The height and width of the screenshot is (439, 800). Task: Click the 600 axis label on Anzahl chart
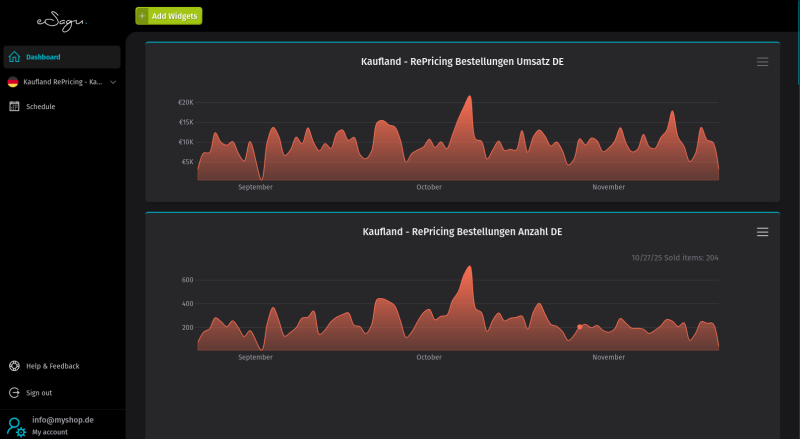(188, 280)
